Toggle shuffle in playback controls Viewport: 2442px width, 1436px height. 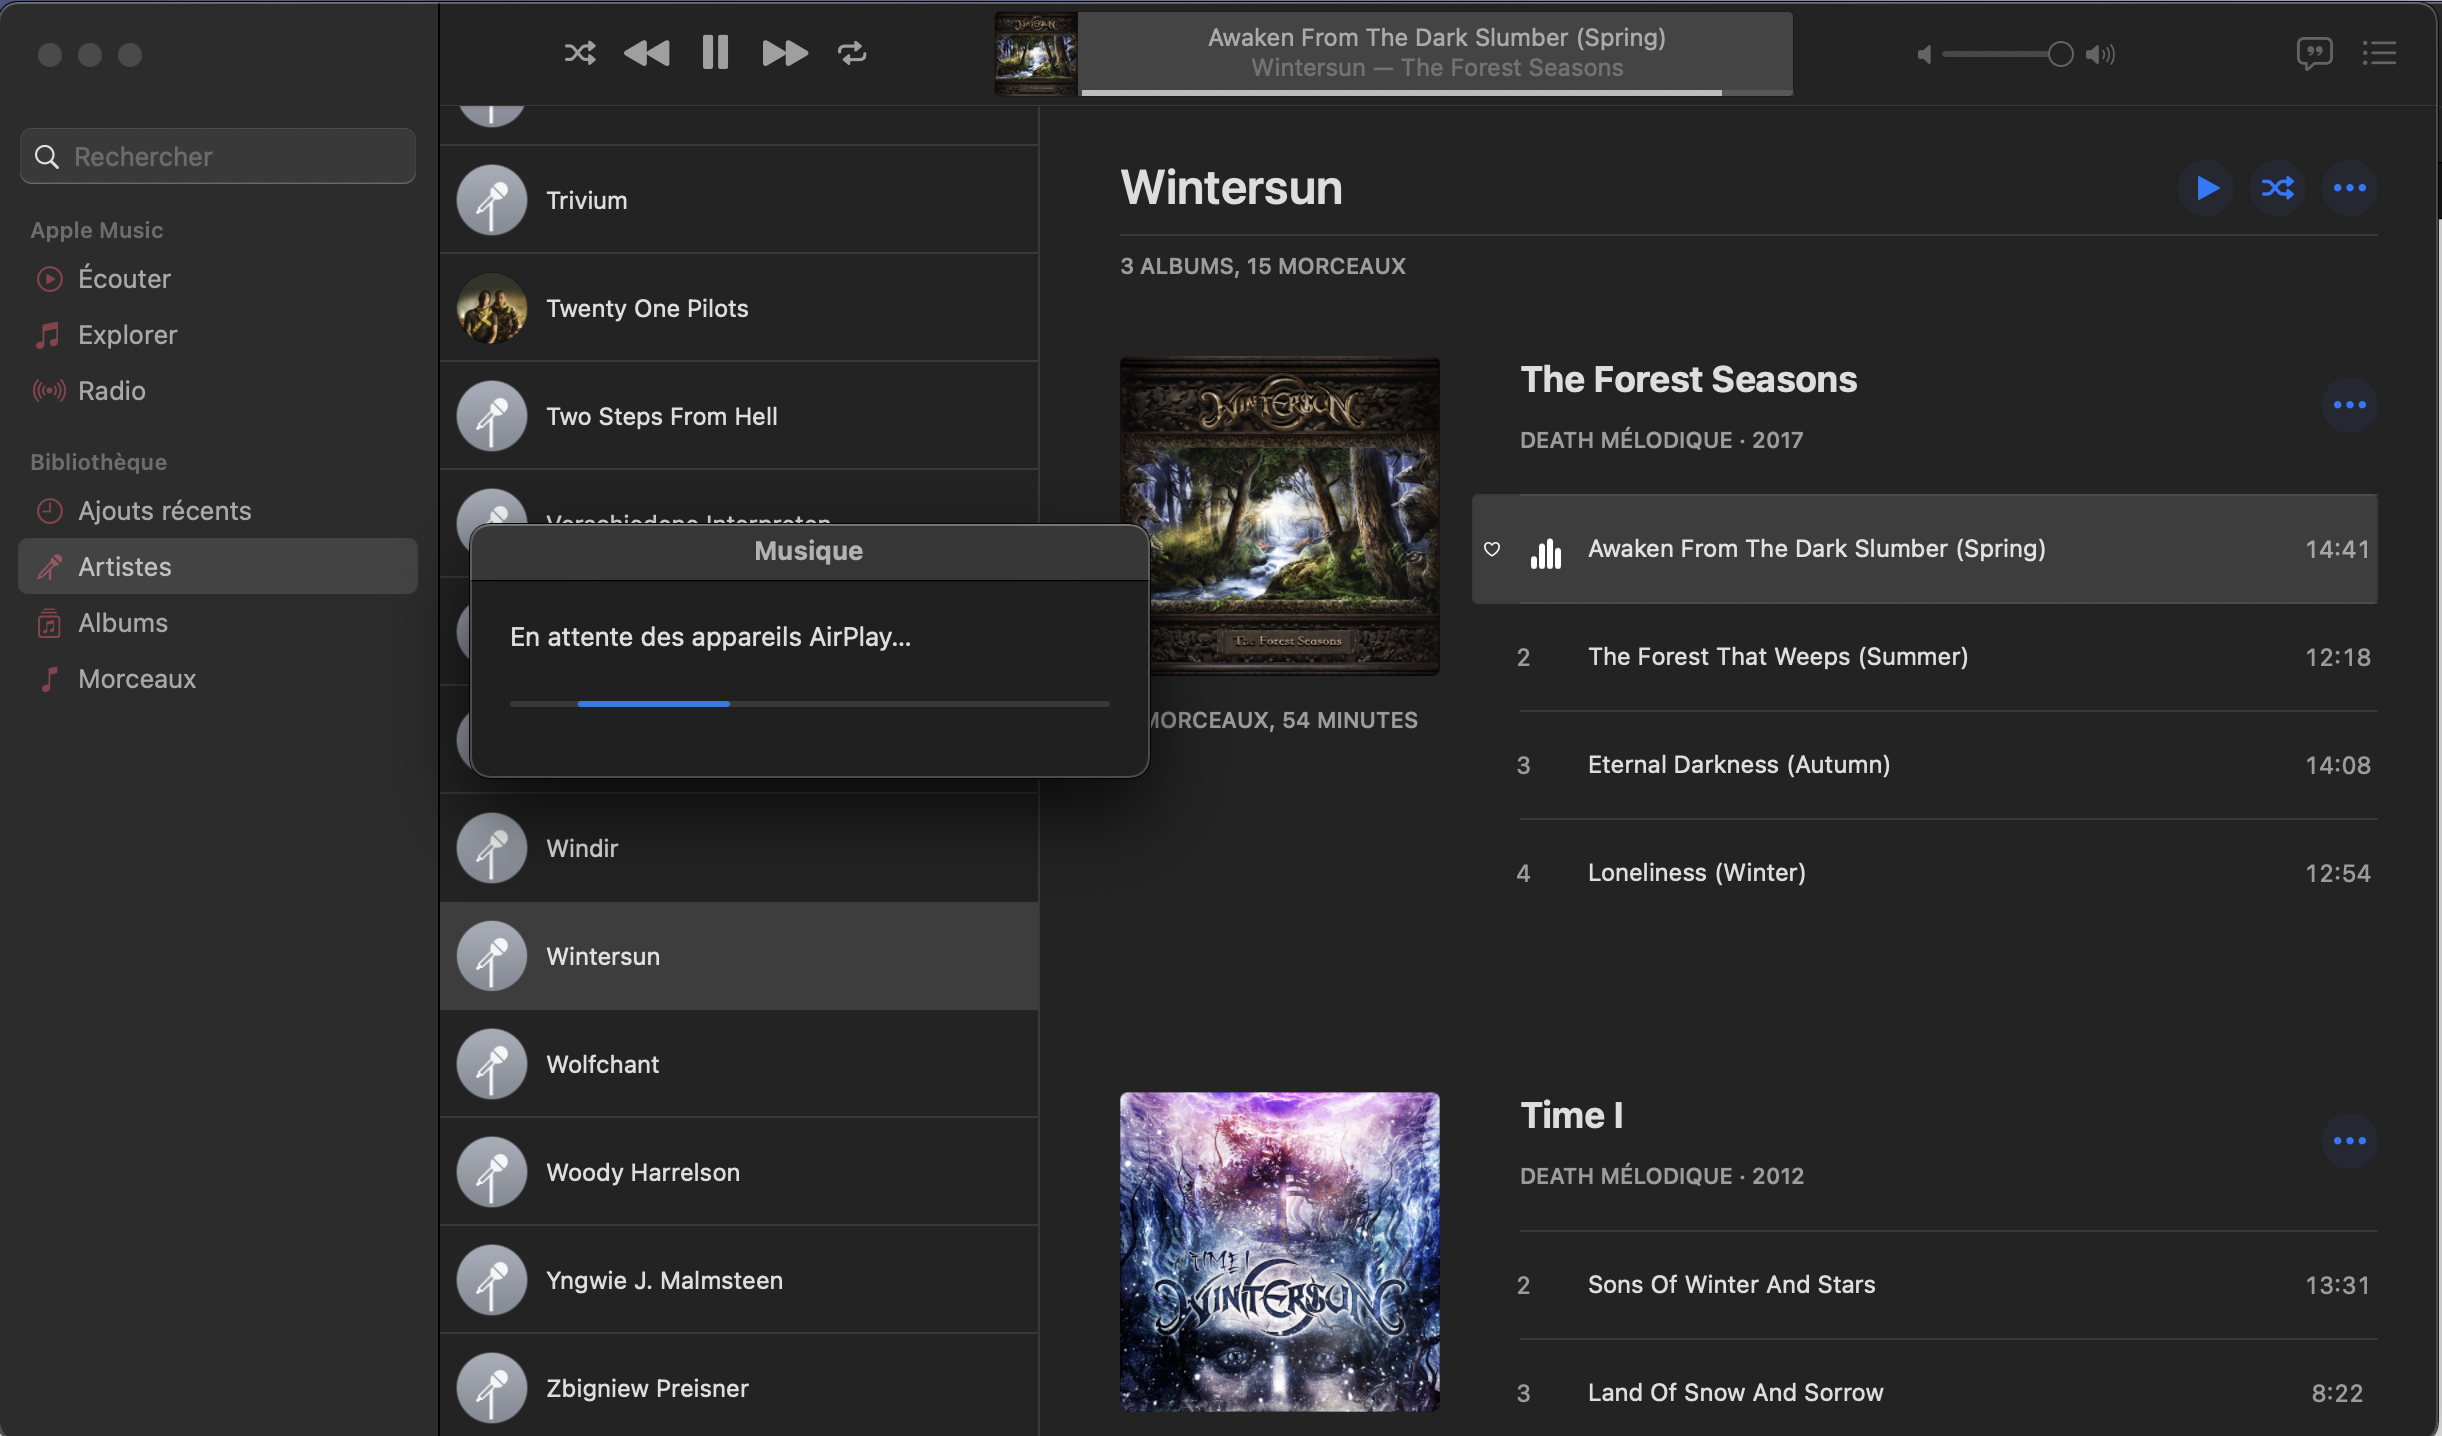point(579,53)
